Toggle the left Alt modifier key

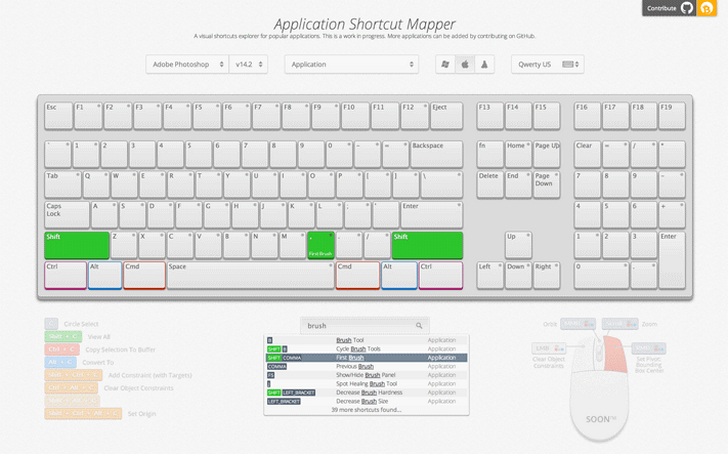coord(105,274)
